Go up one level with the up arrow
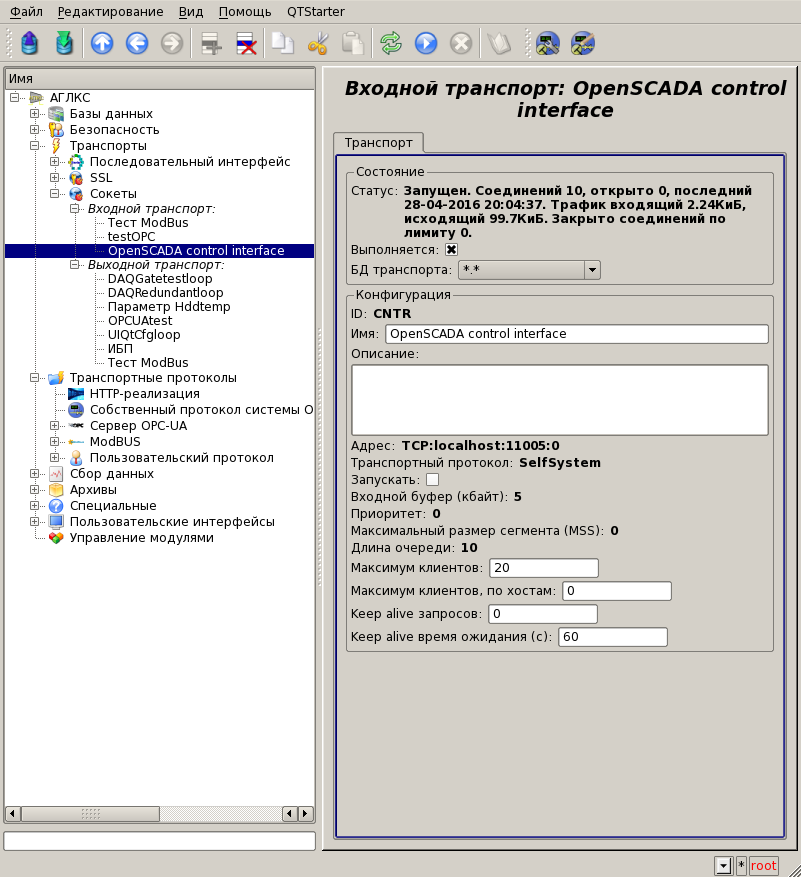 (x=102, y=43)
